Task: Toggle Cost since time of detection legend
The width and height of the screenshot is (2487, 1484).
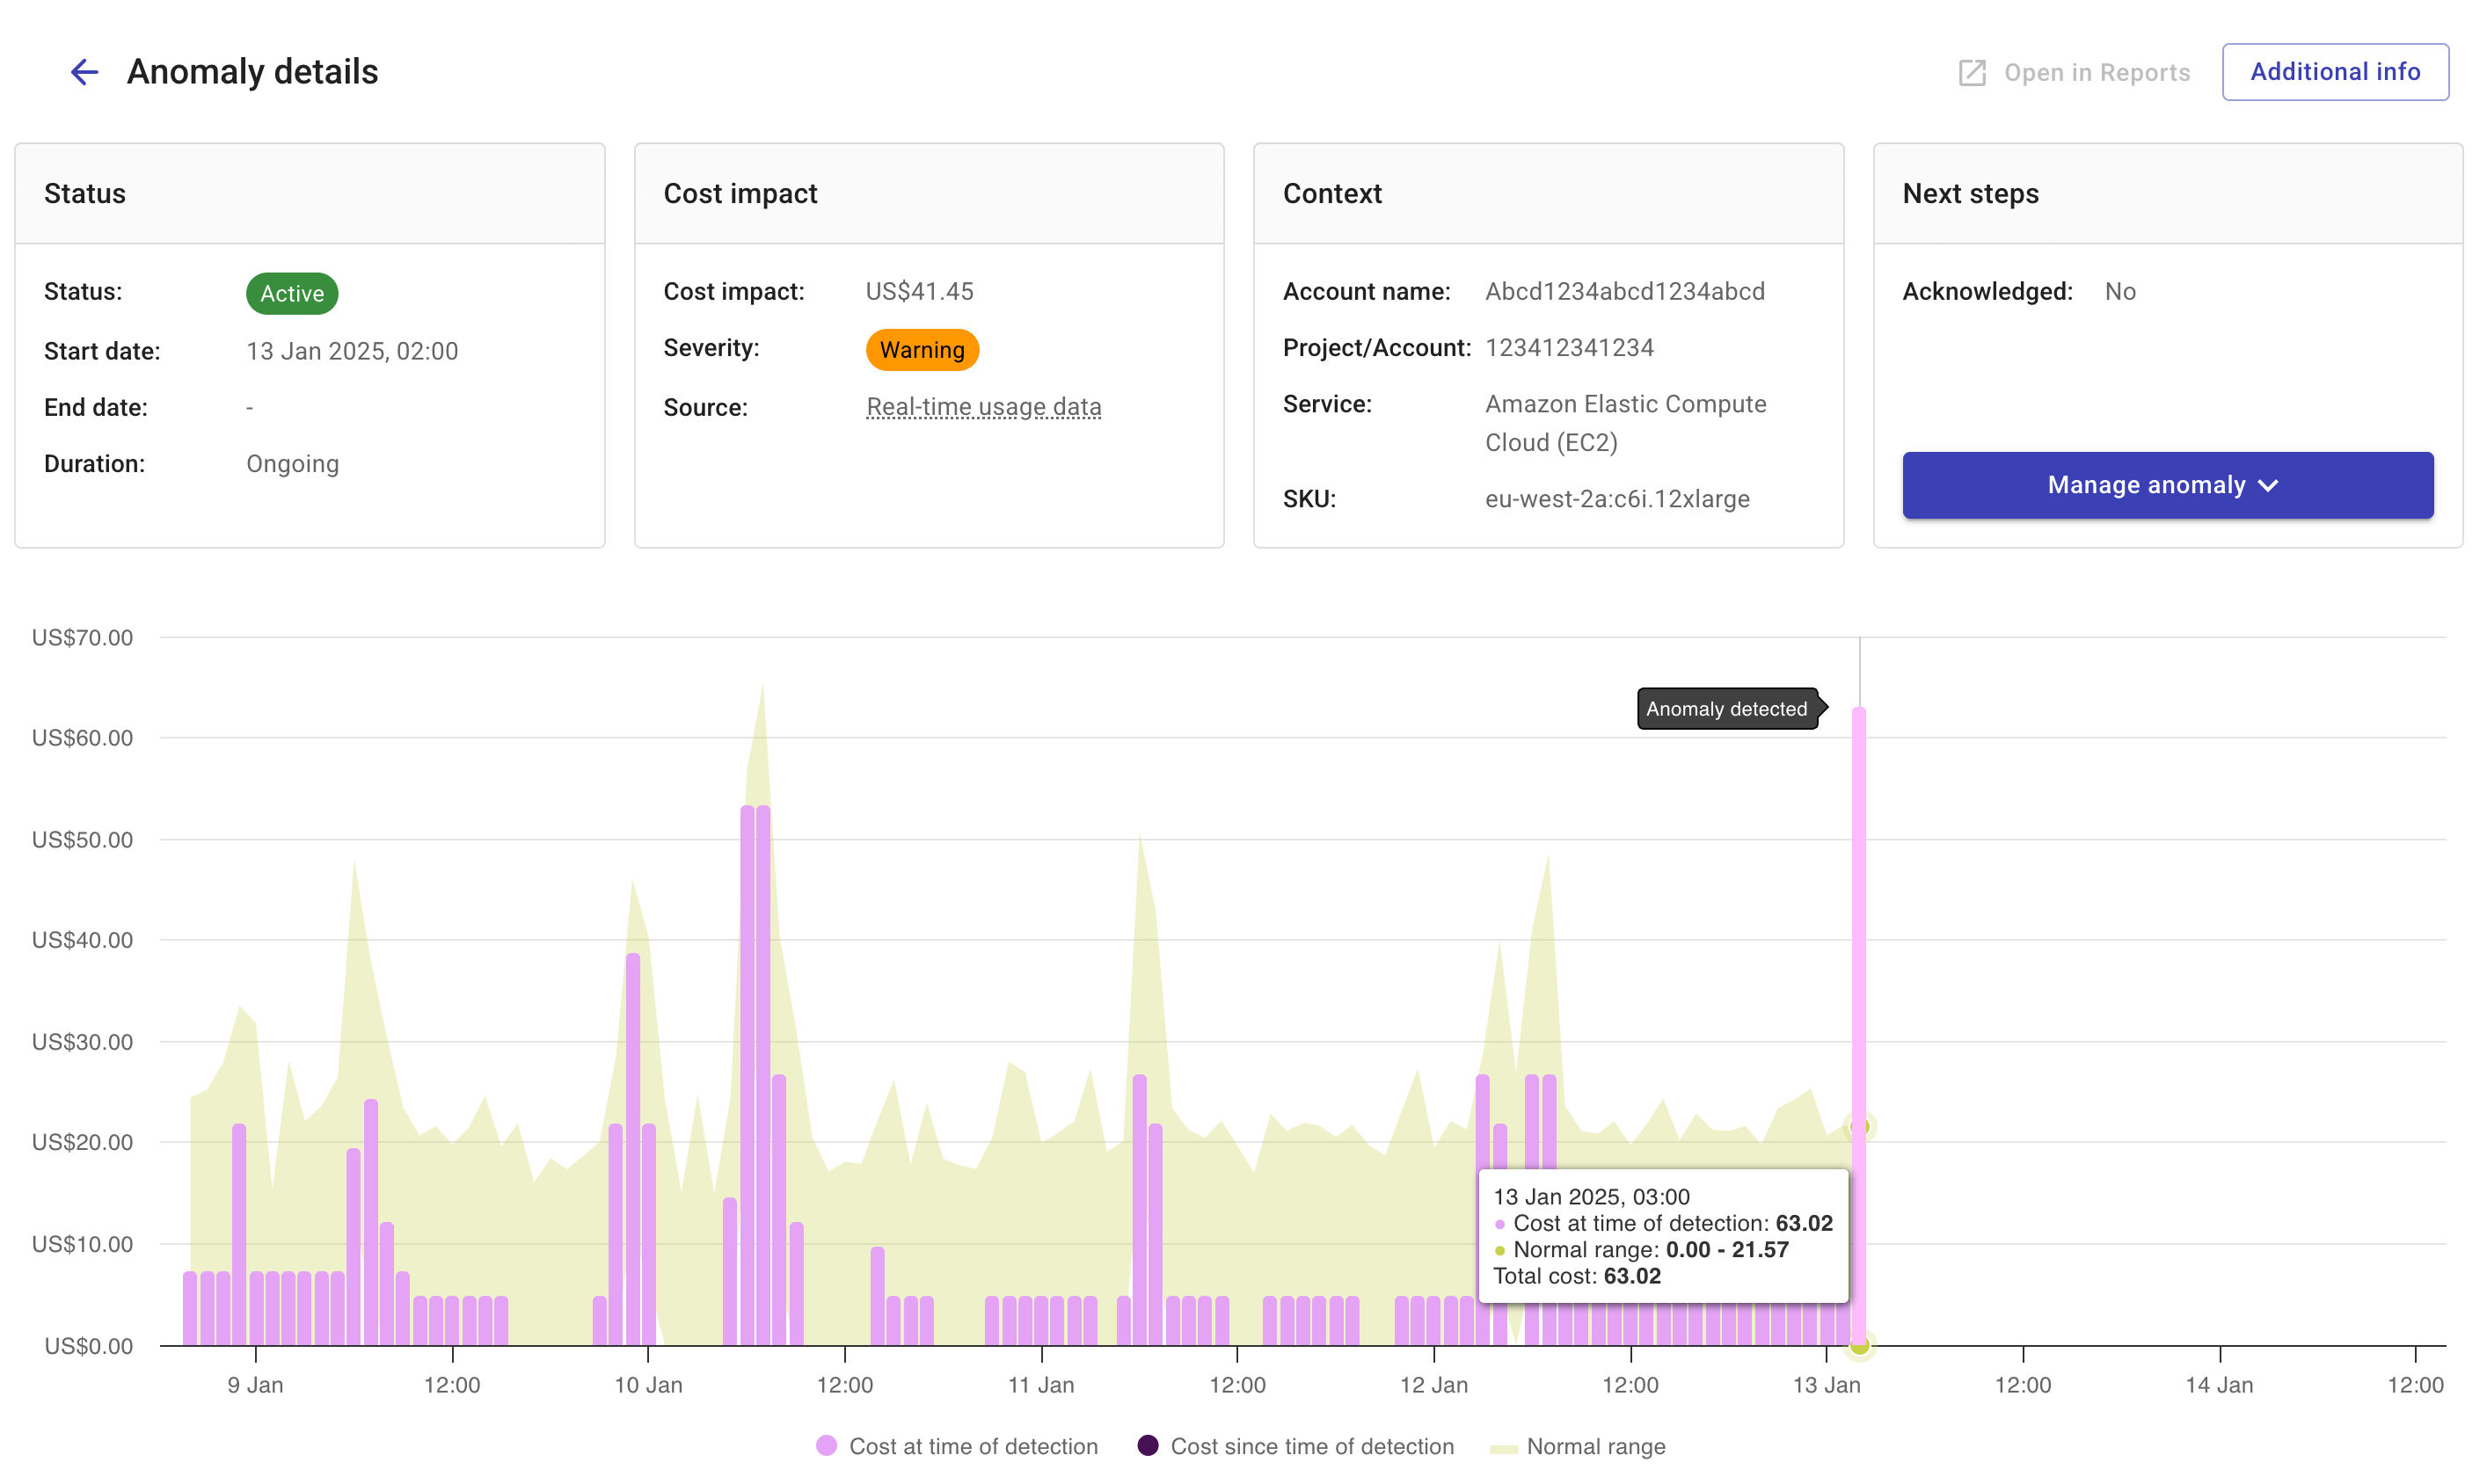Action: click(1295, 1446)
